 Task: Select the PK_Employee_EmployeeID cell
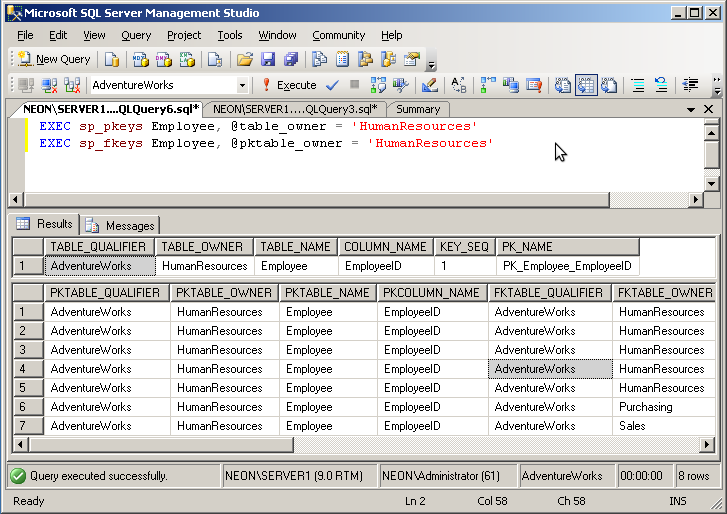[568, 266]
